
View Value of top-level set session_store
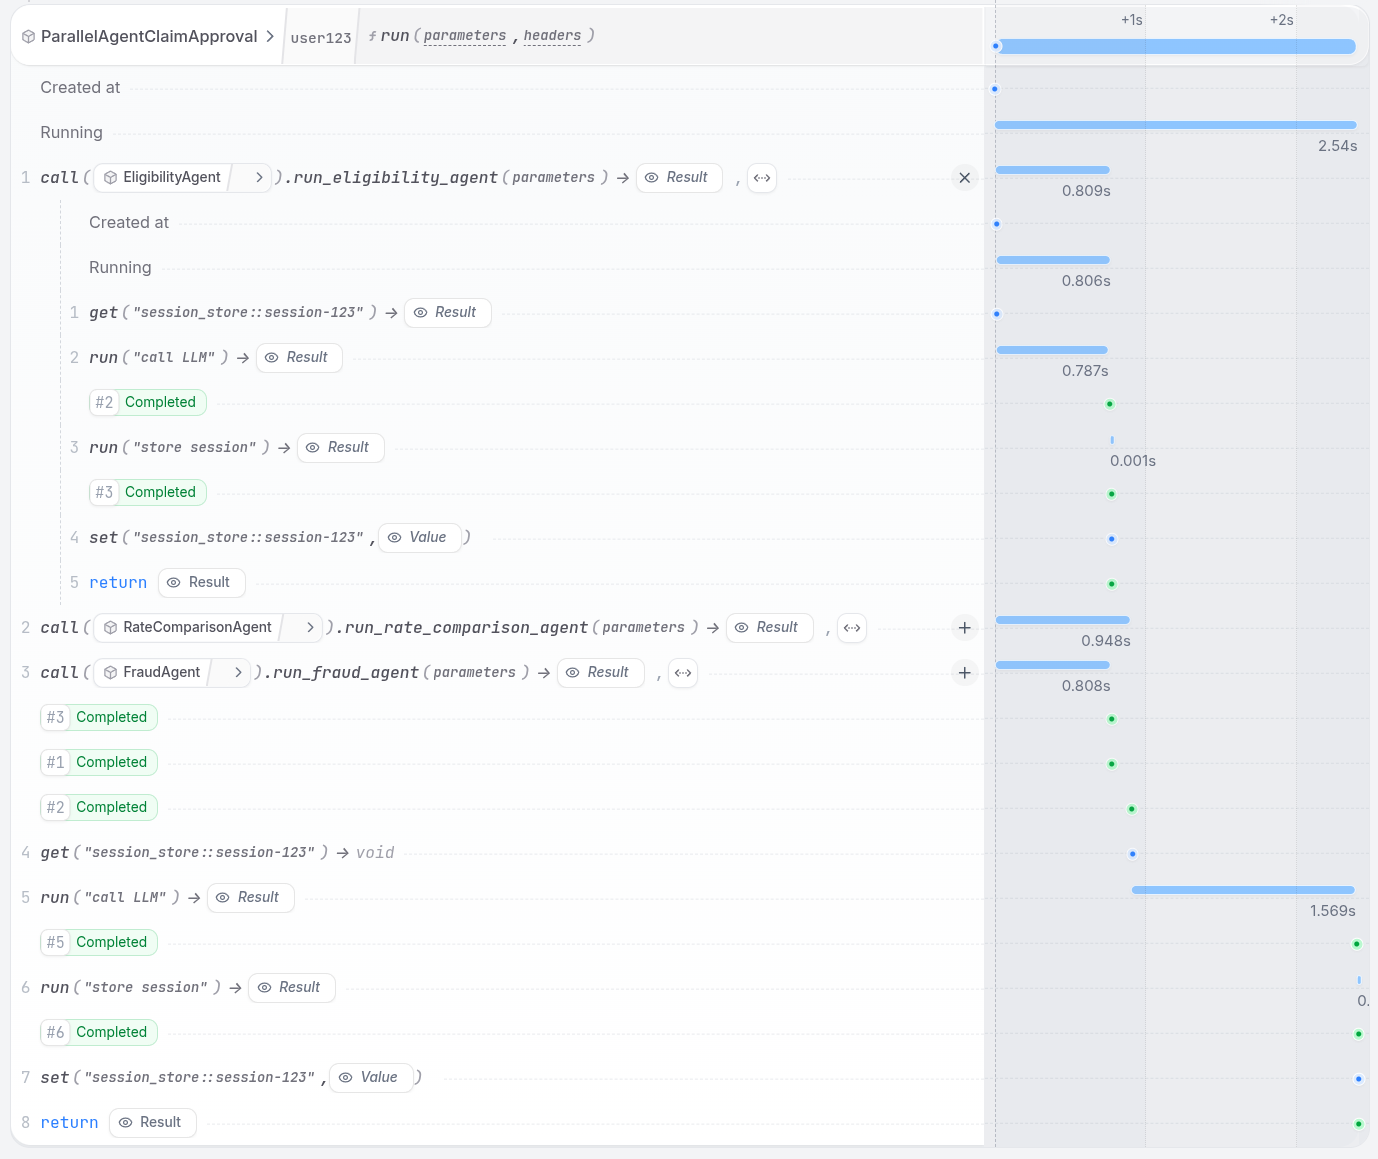point(371,1077)
